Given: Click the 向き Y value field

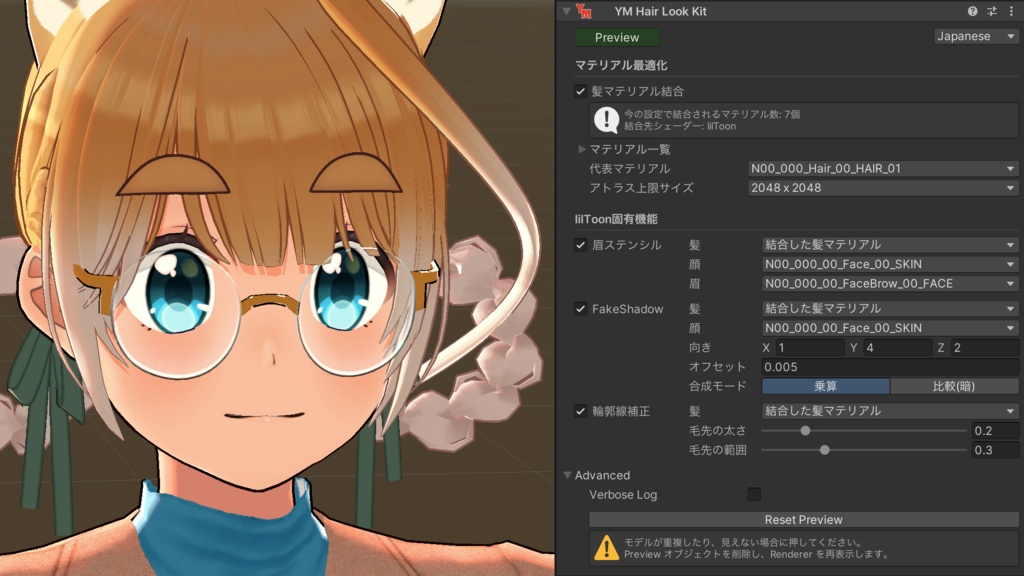Looking at the screenshot, I should [x=897, y=347].
